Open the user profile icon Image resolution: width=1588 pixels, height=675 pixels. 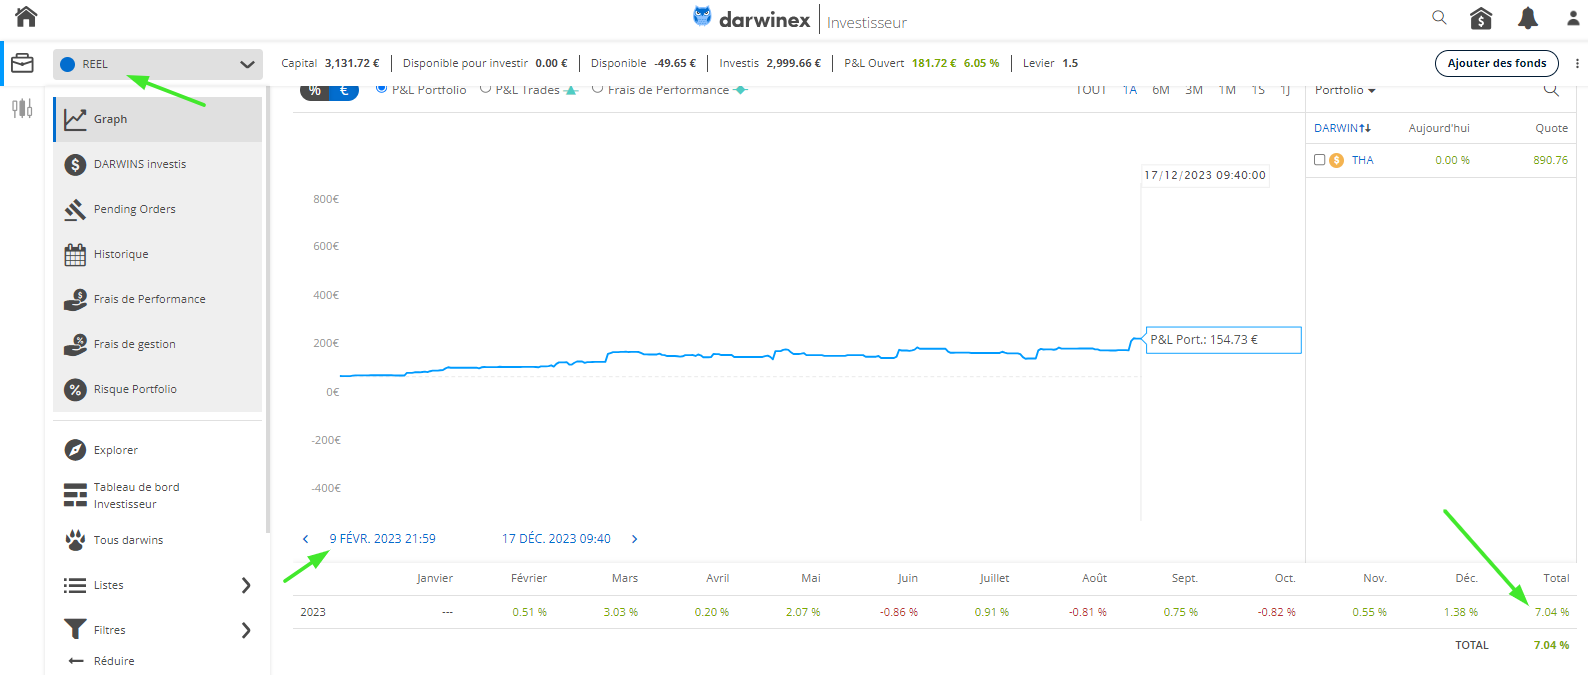point(1573,18)
